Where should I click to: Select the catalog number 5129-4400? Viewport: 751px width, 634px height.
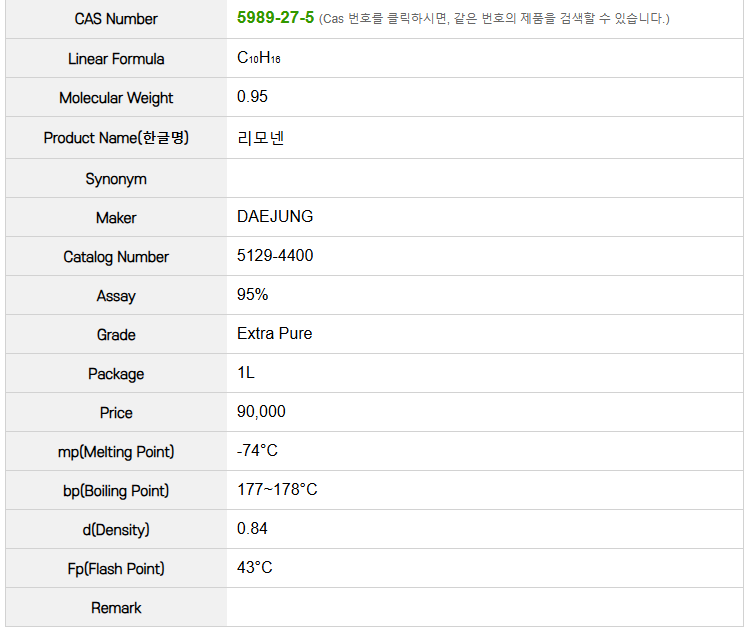tap(275, 256)
